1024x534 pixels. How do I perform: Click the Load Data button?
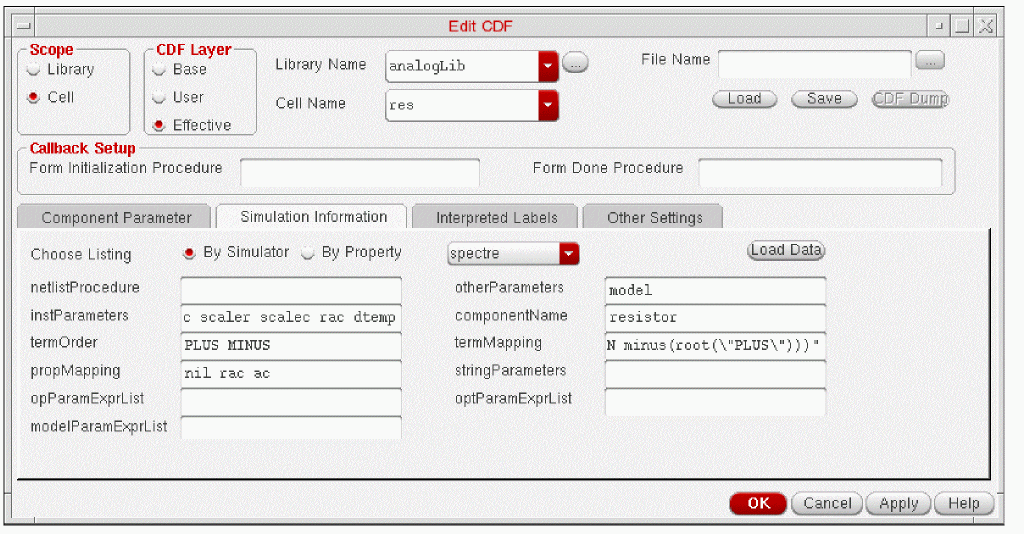pos(786,251)
